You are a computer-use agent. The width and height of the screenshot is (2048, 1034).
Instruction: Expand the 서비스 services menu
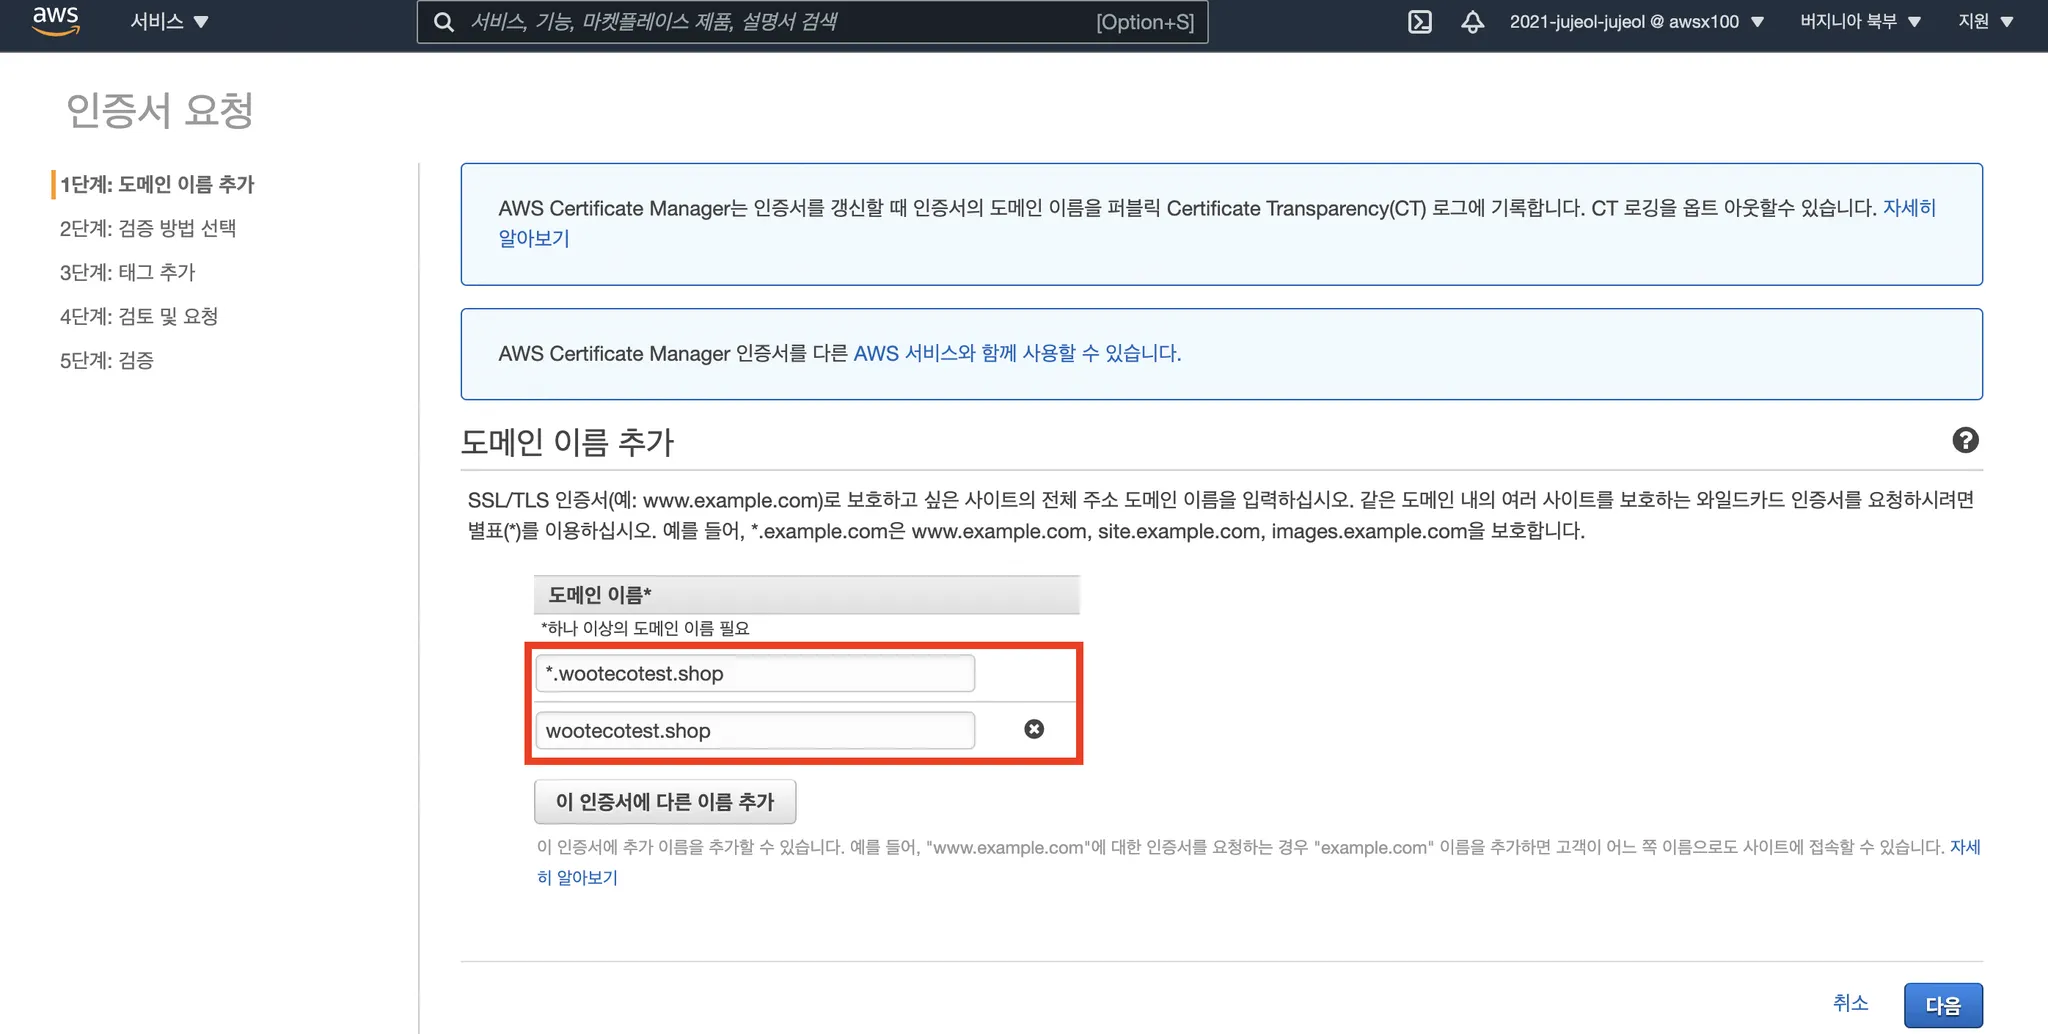(x=169, y=21)
